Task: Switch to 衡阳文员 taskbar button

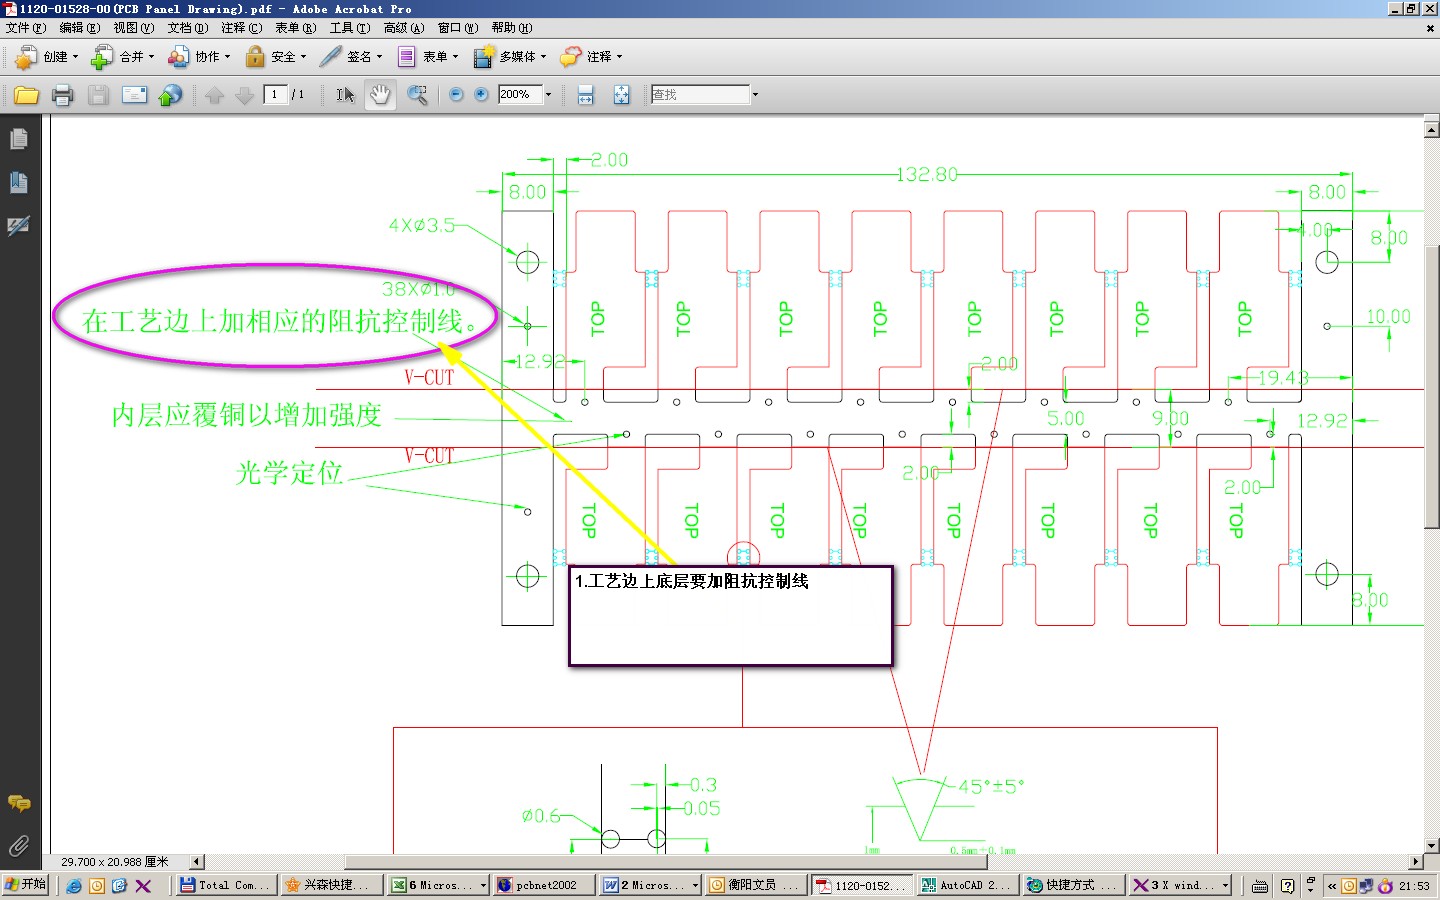Action: 755,885
